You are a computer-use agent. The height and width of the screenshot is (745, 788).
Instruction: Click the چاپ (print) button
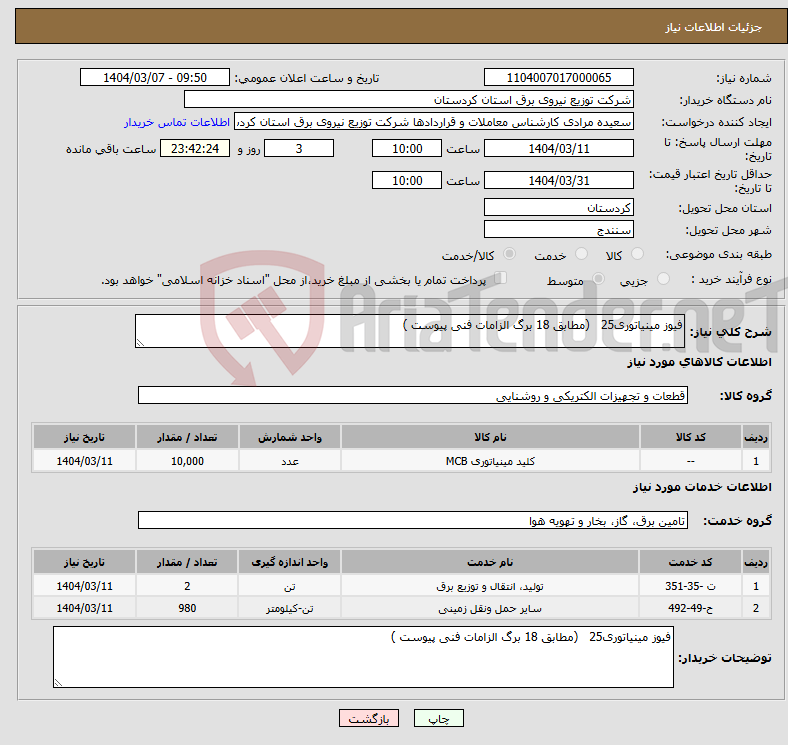tap(438, 718)
